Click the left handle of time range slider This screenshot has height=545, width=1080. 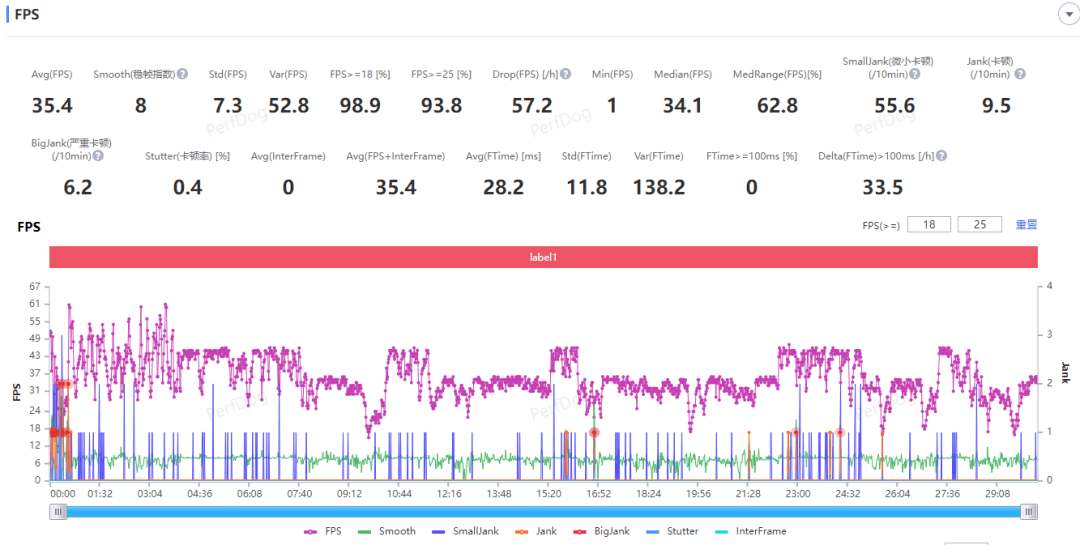[58, 511]
